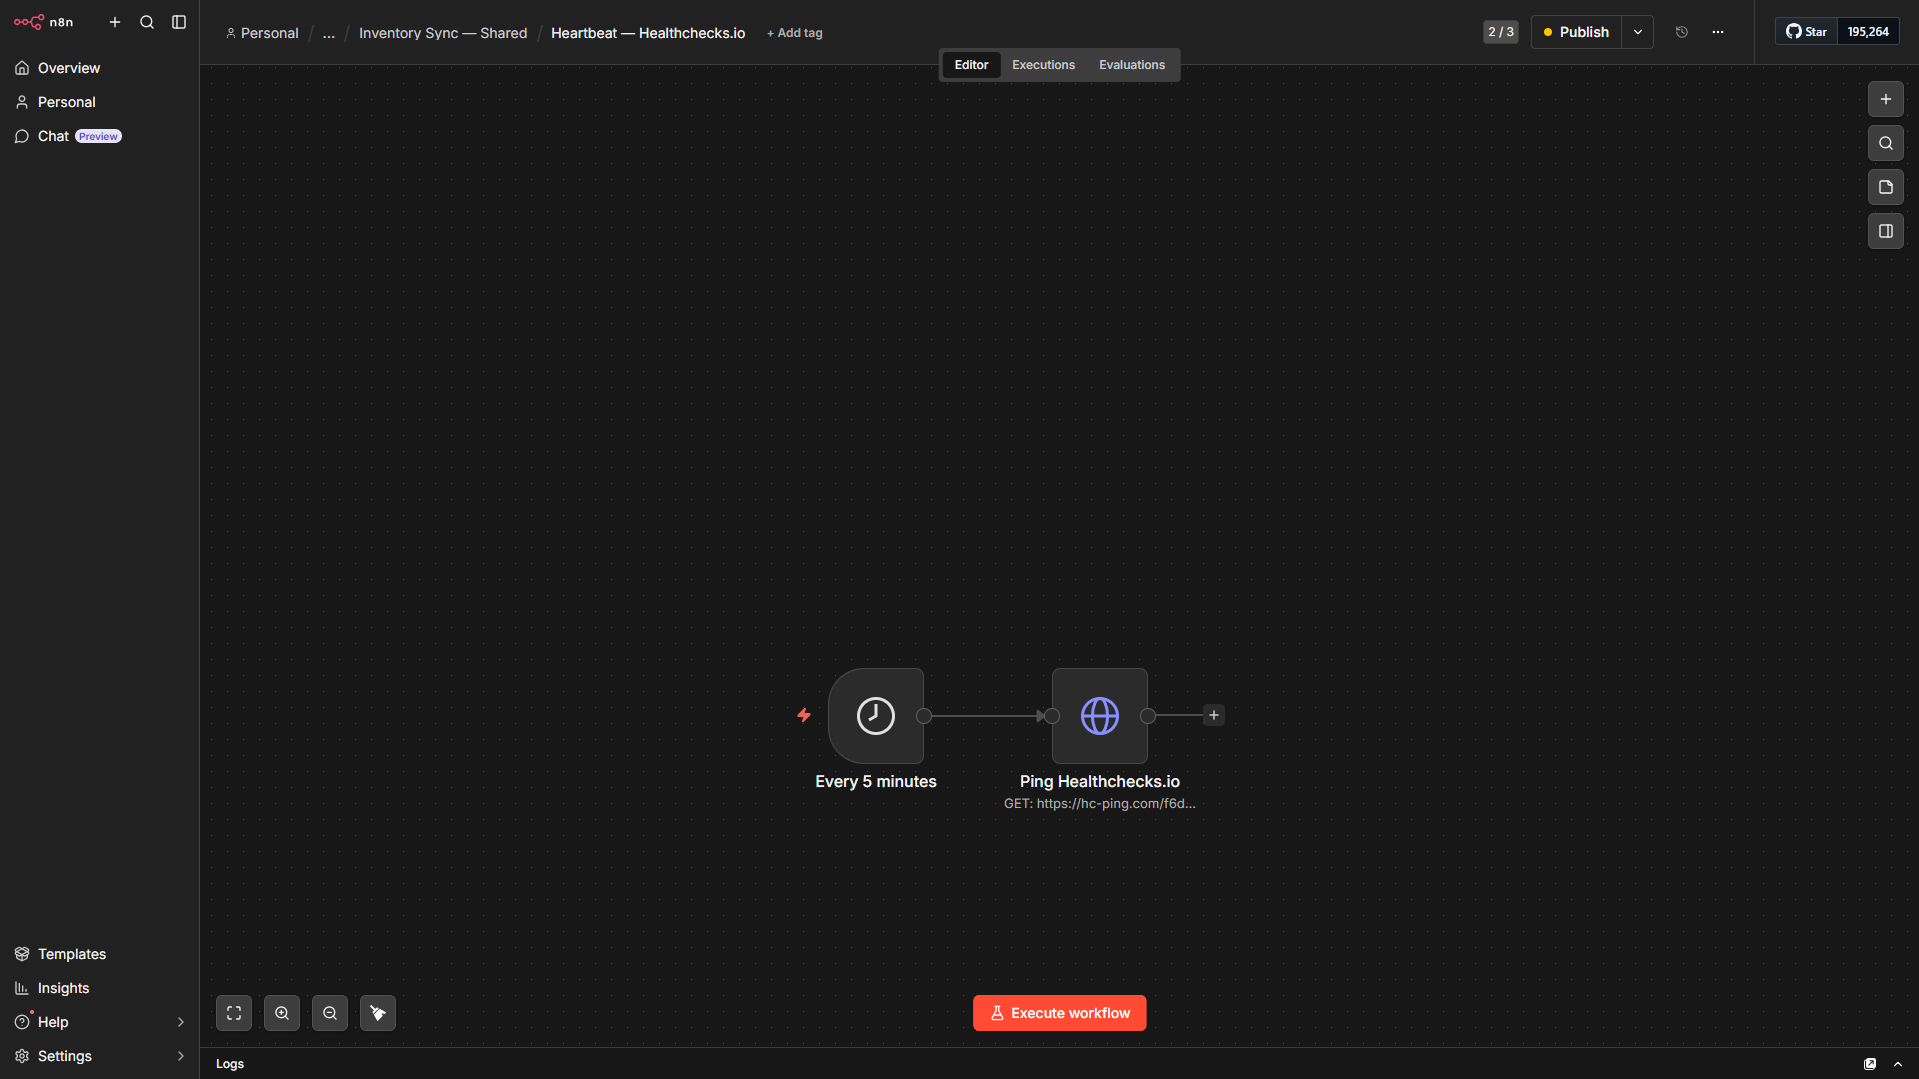Click the GitHub Star button

click(x=1807, y=32)
